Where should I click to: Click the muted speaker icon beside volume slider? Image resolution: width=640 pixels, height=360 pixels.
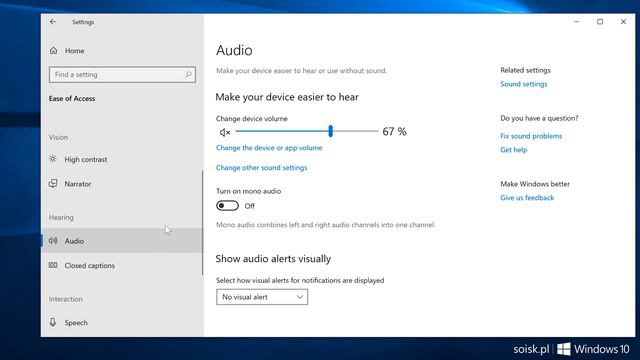(x=224, y=132)
